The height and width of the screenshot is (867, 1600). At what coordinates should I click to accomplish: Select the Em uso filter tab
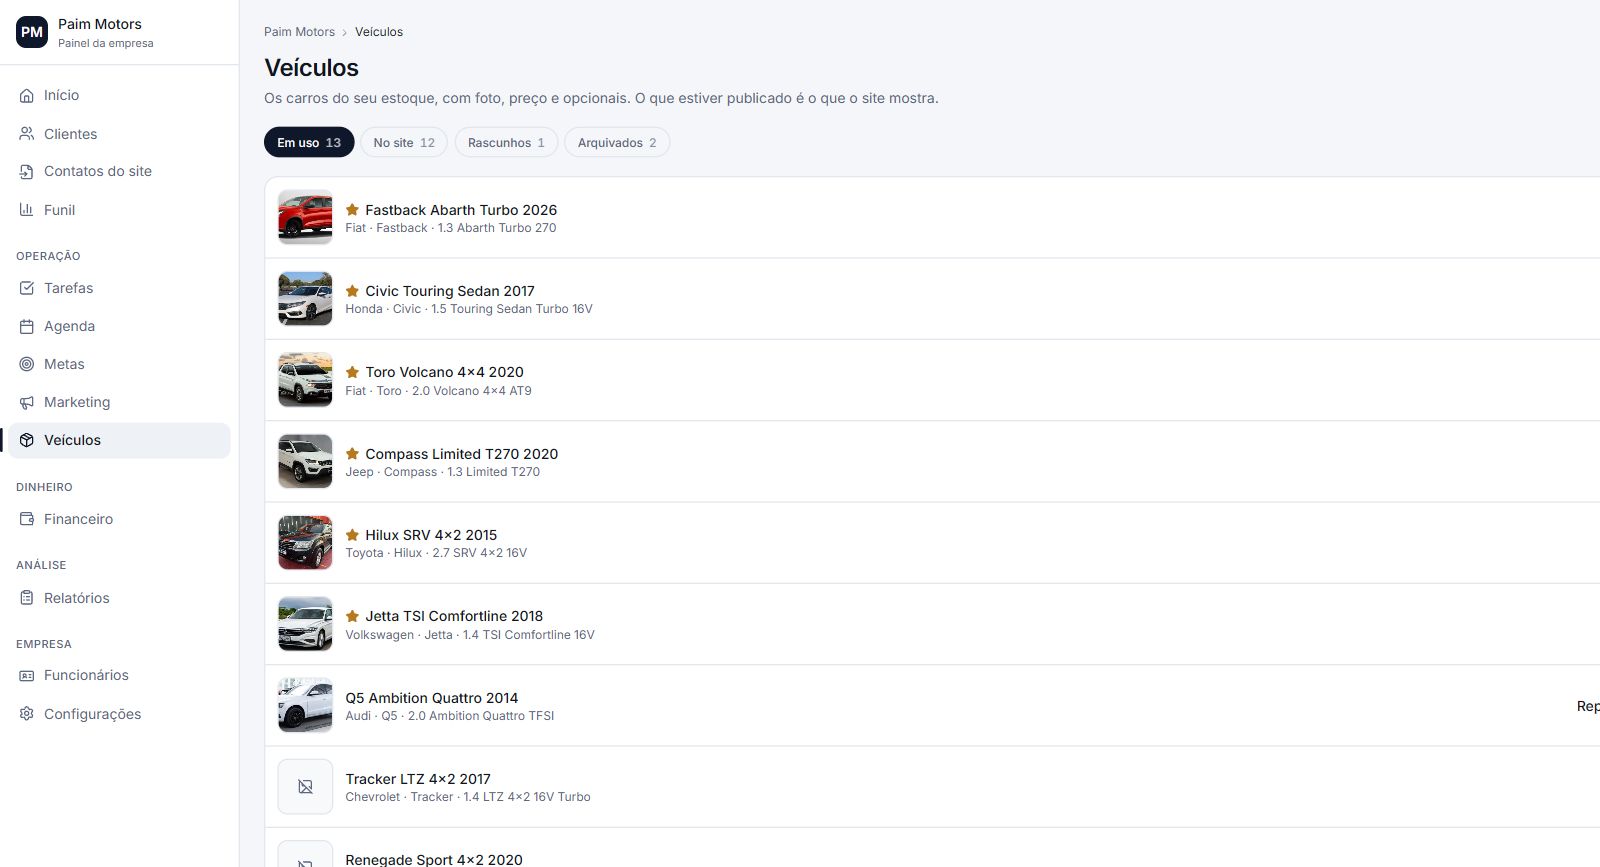tap(309, 143)
